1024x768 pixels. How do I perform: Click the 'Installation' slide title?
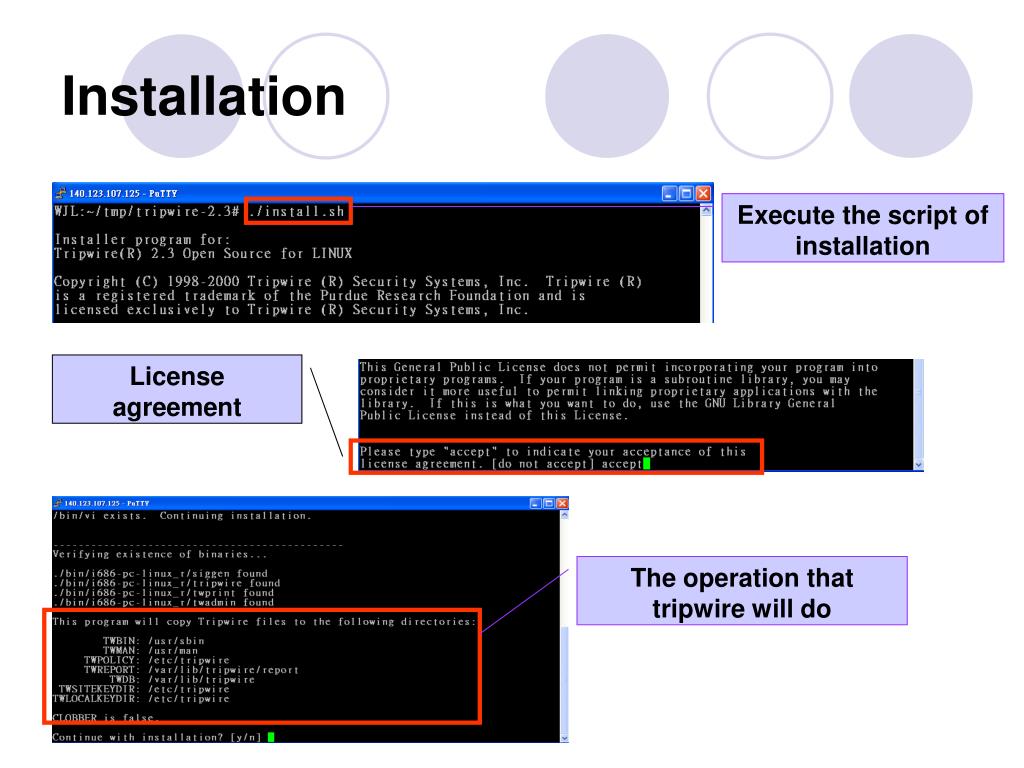[x=203, y=97]
